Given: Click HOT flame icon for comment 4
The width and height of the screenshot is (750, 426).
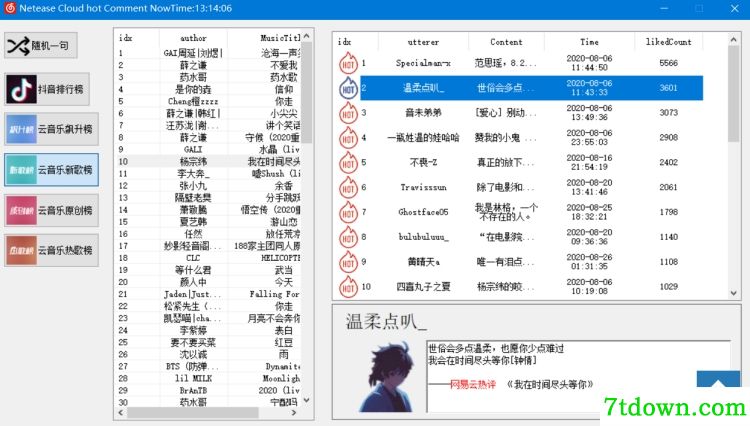Looking at the screenshot, I should pos(348,137).
